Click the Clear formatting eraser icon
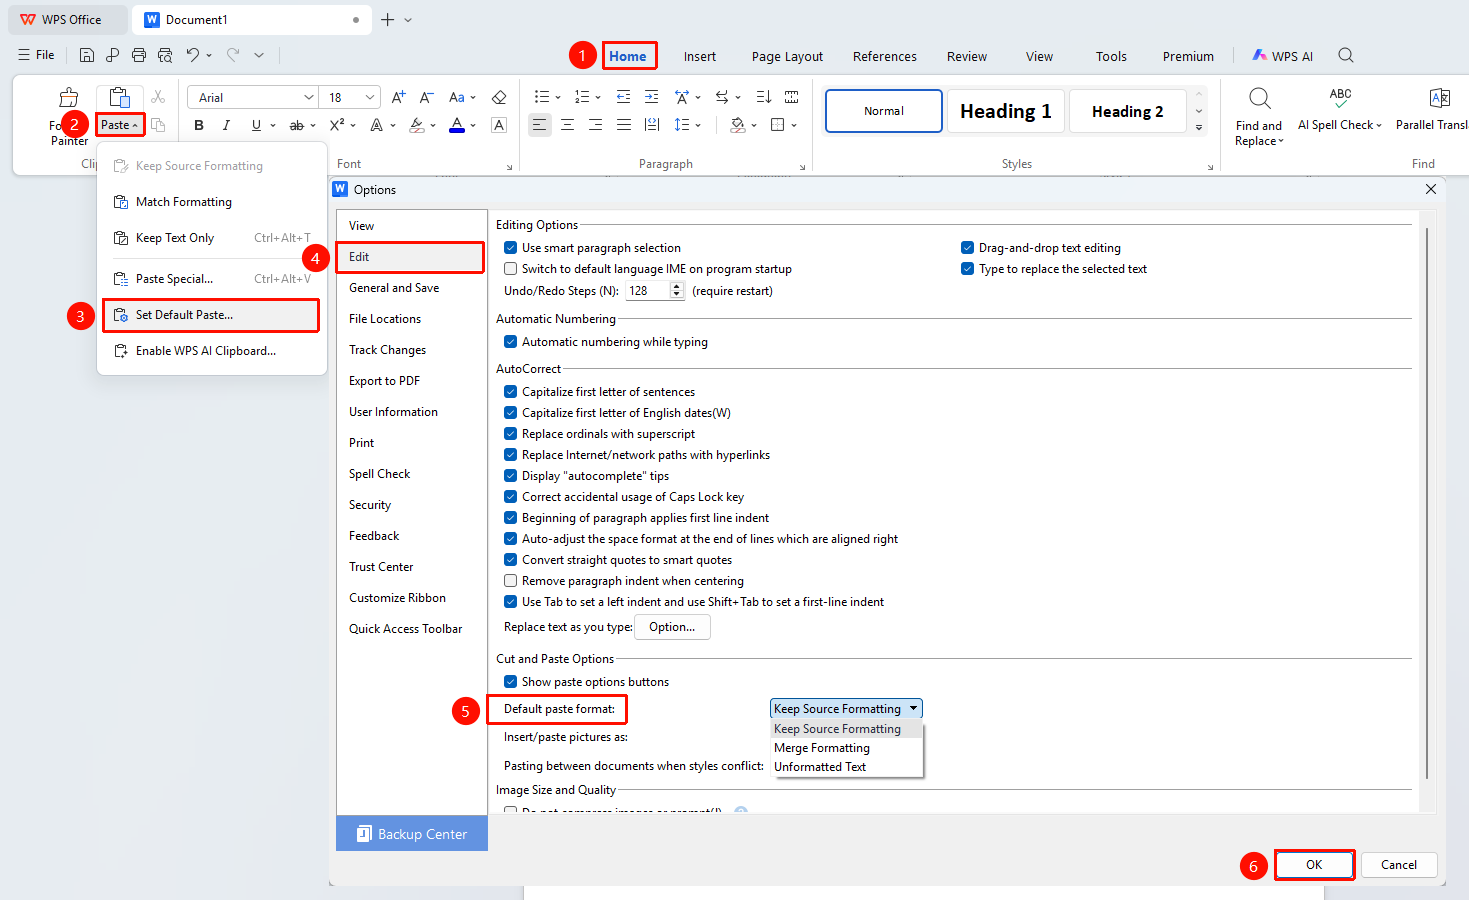 (499, 97)
